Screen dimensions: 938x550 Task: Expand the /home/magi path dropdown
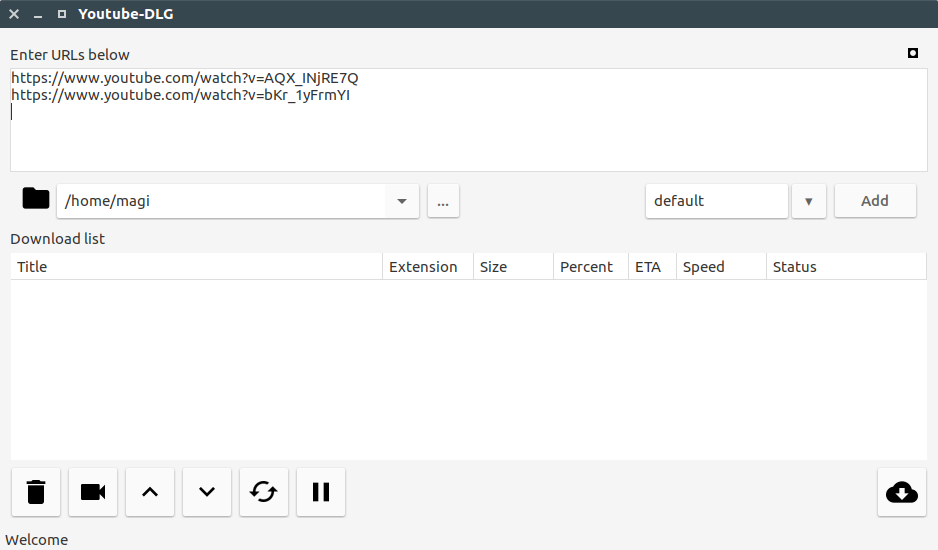[402, 201]
